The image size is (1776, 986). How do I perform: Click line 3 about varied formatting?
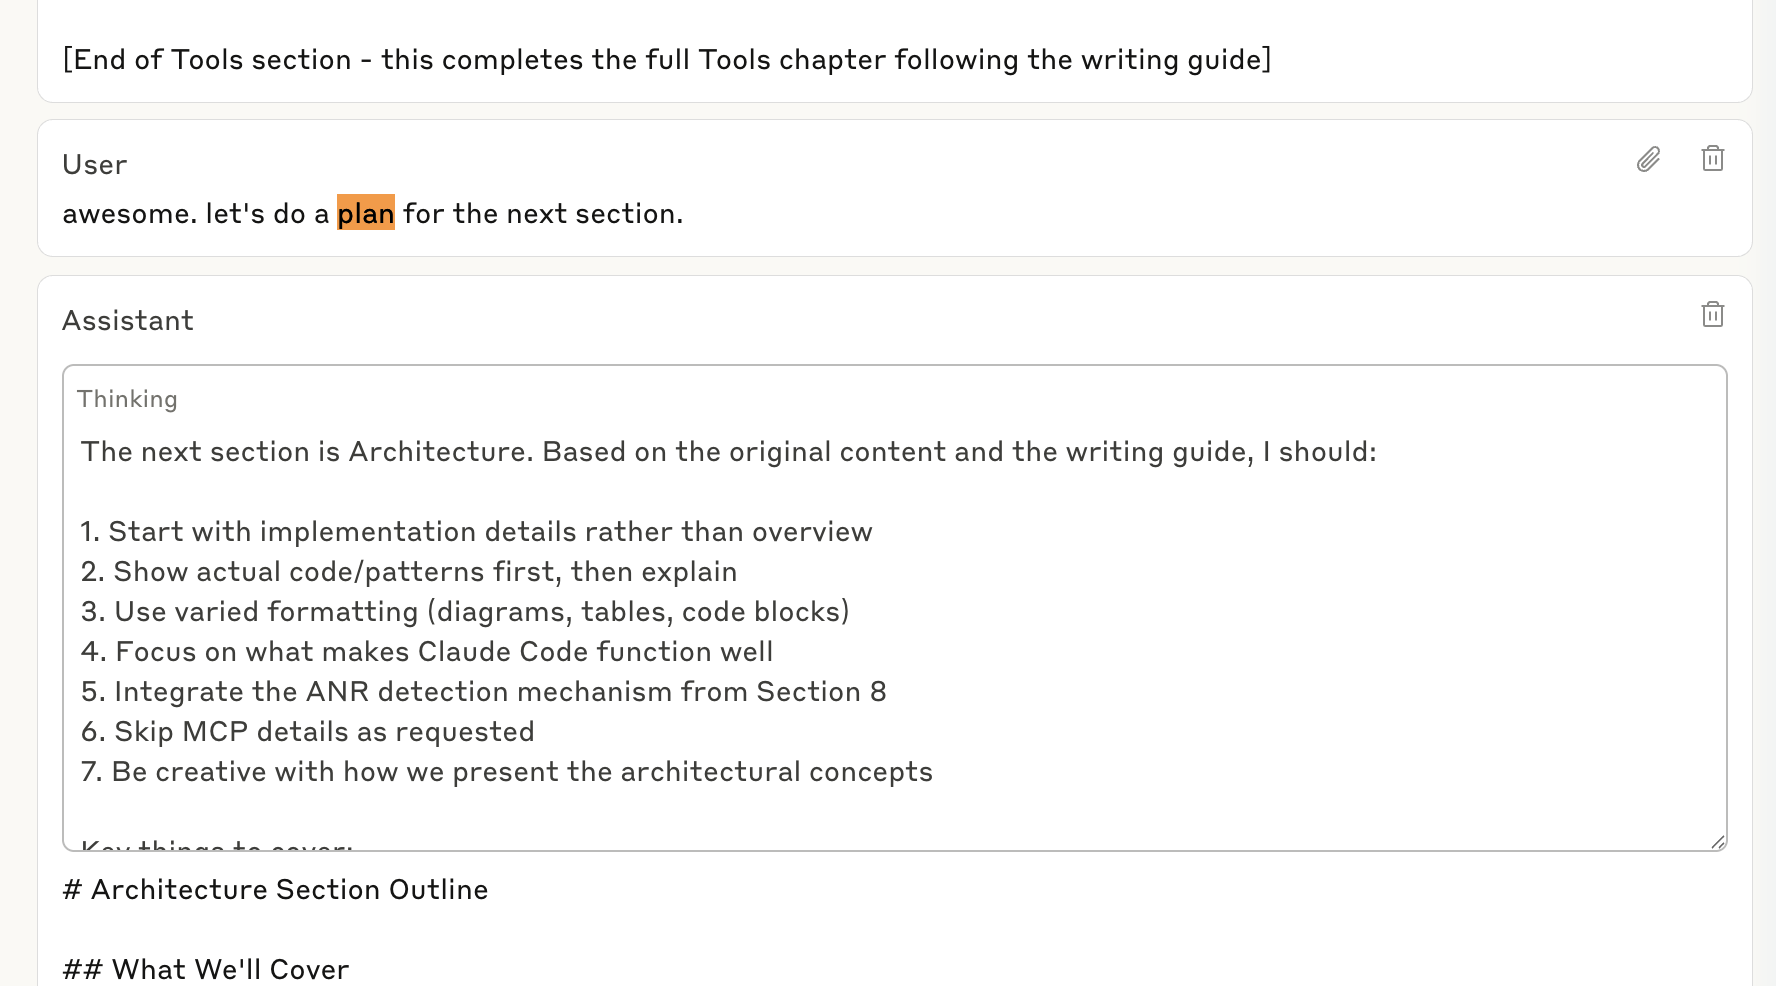coord(463,611)
